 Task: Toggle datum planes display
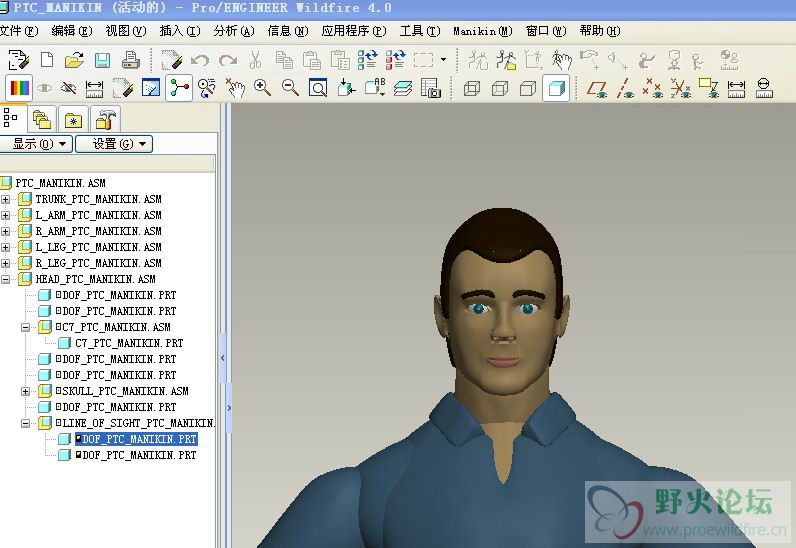tap(597, 88)
